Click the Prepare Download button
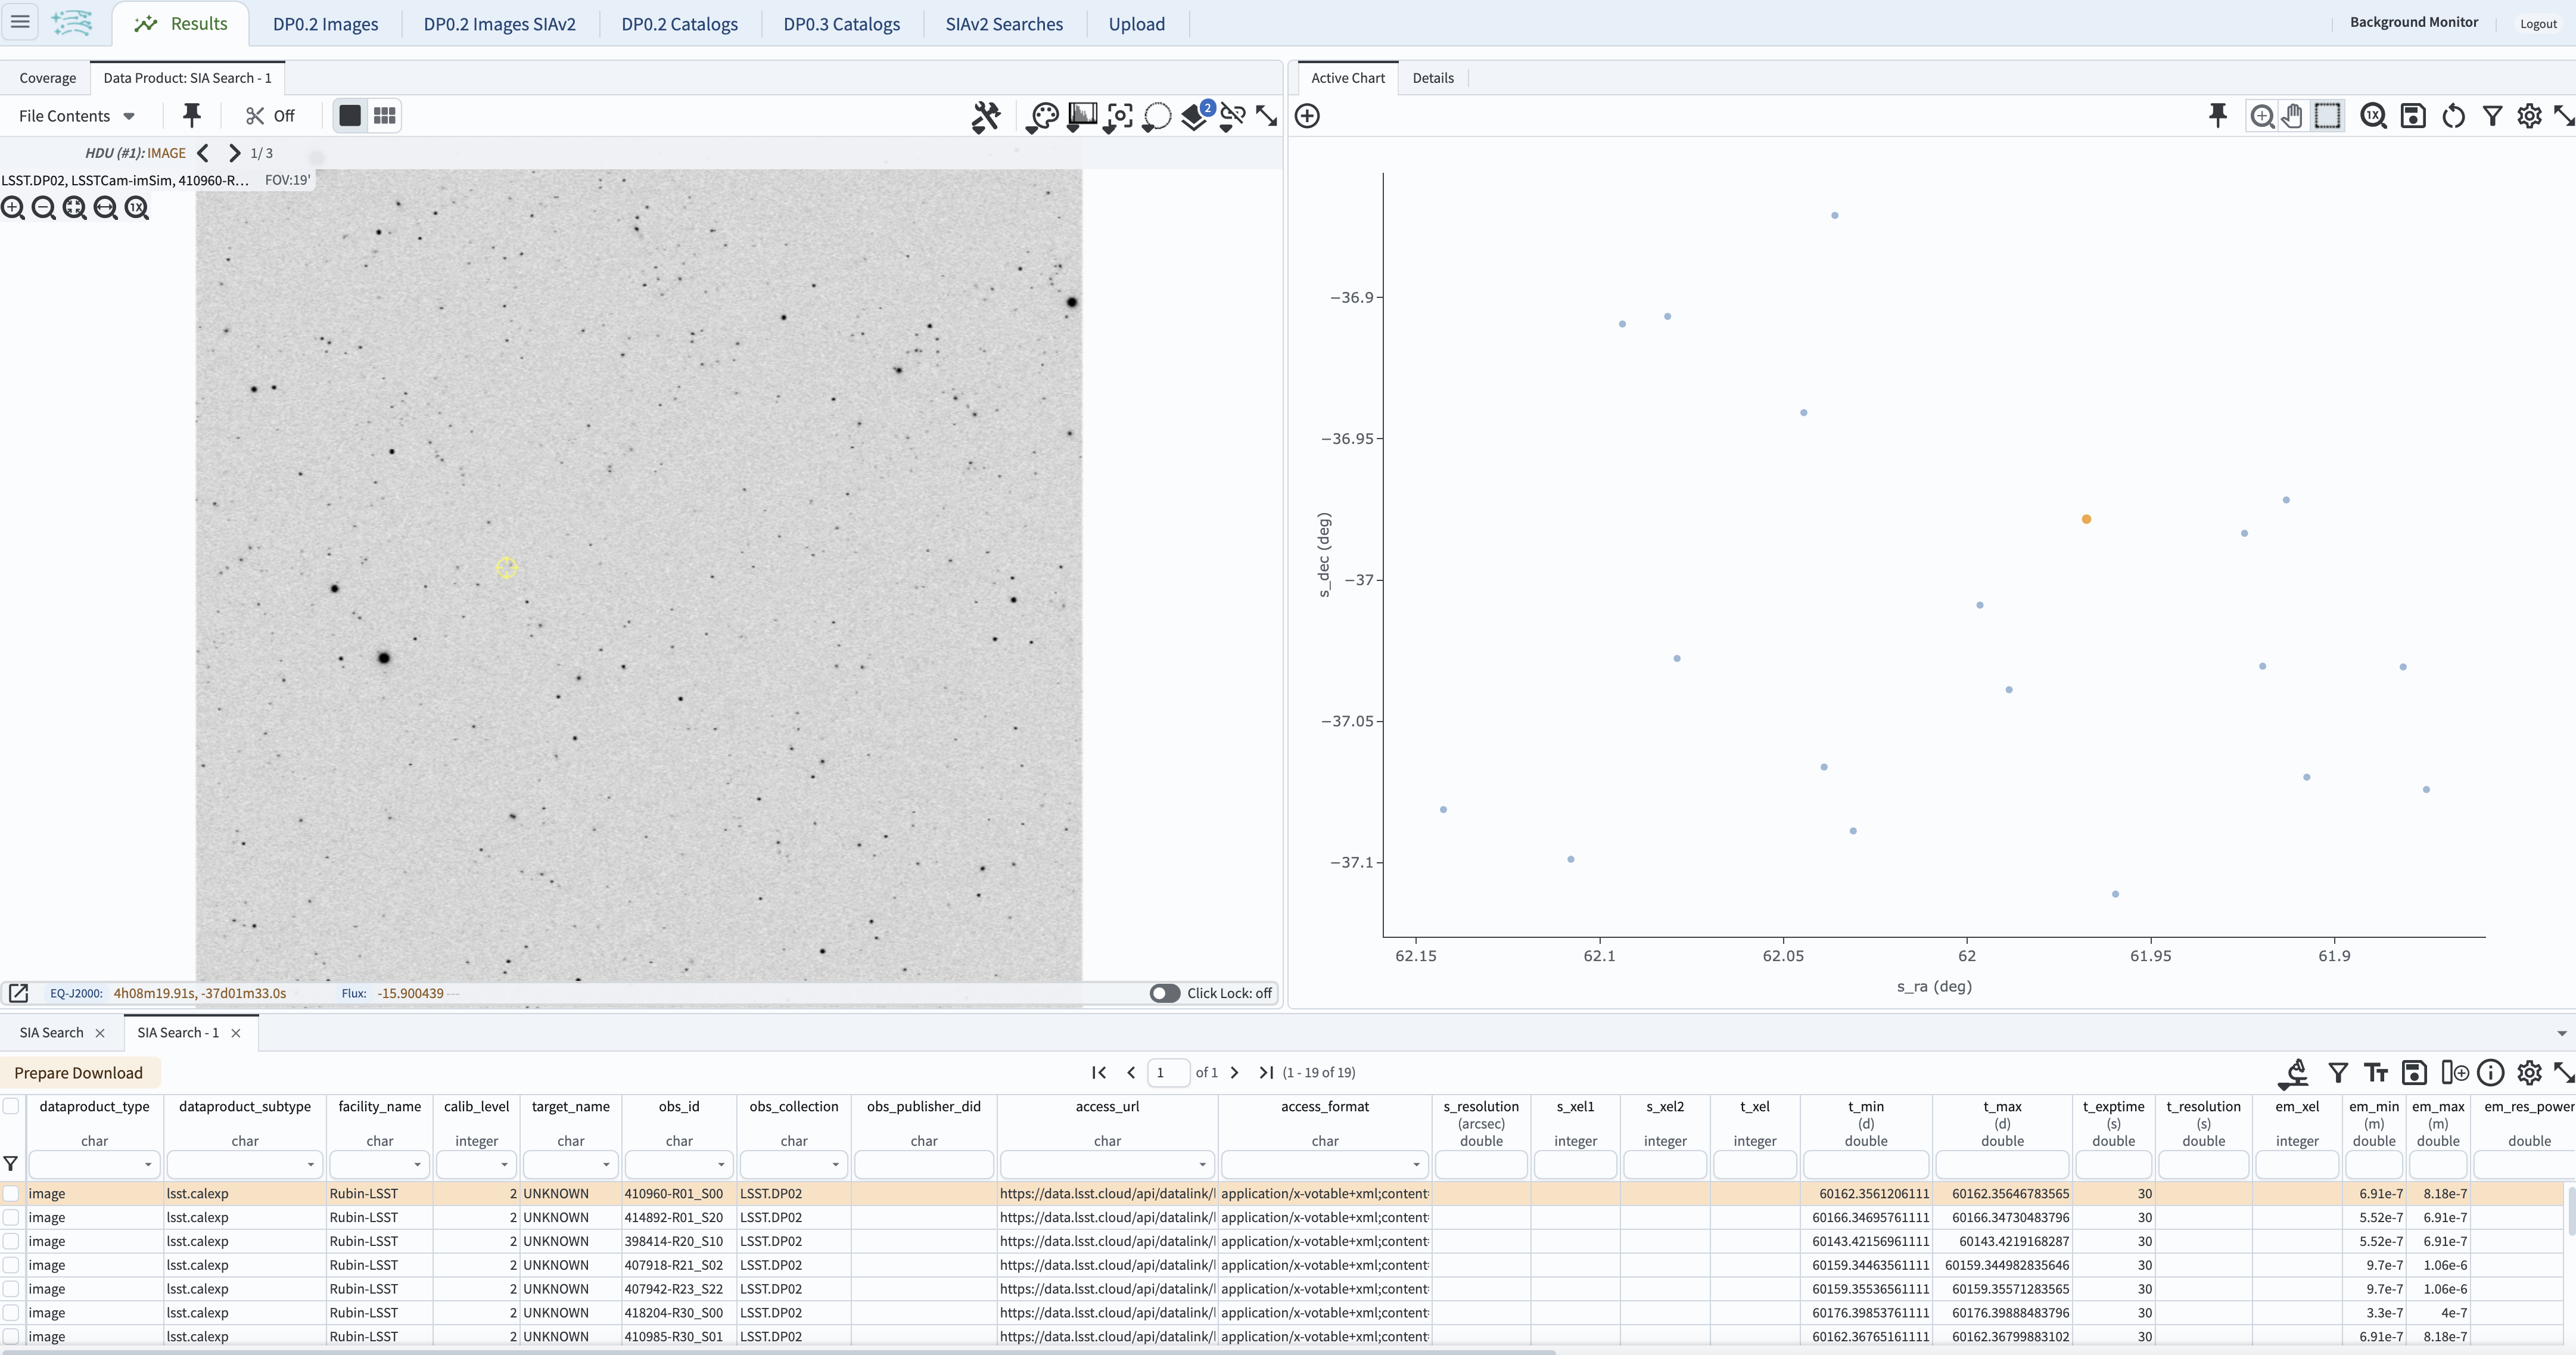 pos(79,1071)
